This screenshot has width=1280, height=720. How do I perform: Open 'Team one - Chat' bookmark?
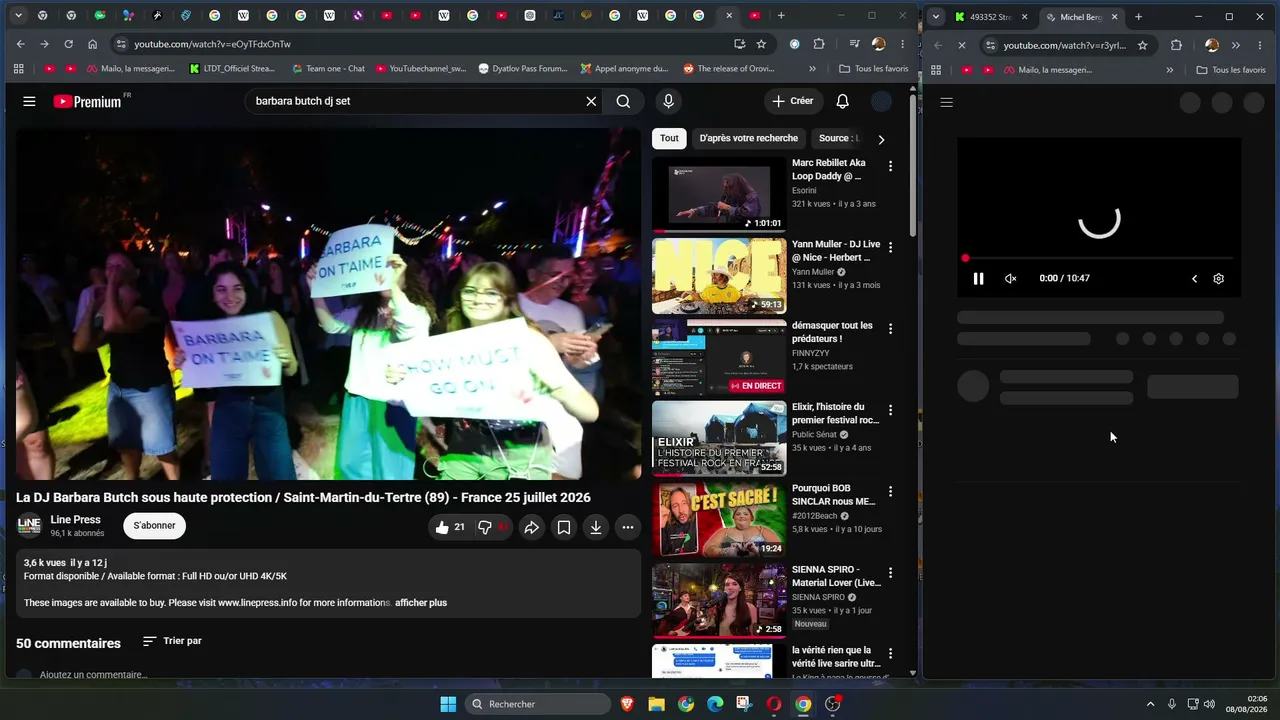328,69
